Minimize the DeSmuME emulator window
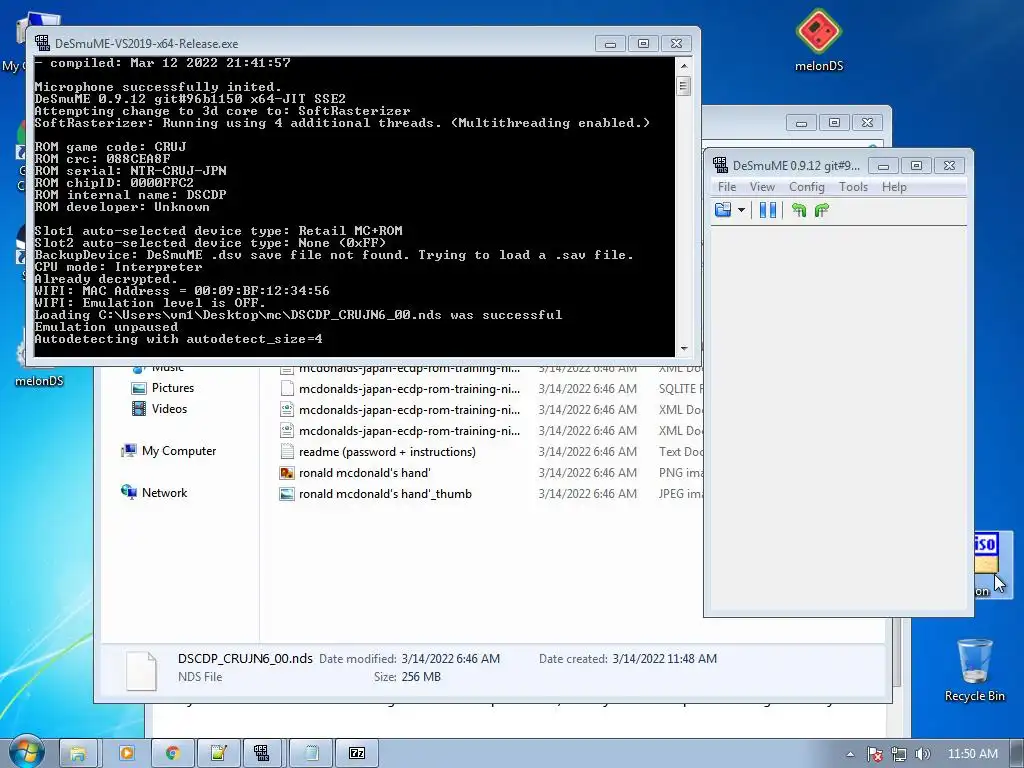Image resolution: width=1024 pixels, height=768 pixels. point(884,166)
